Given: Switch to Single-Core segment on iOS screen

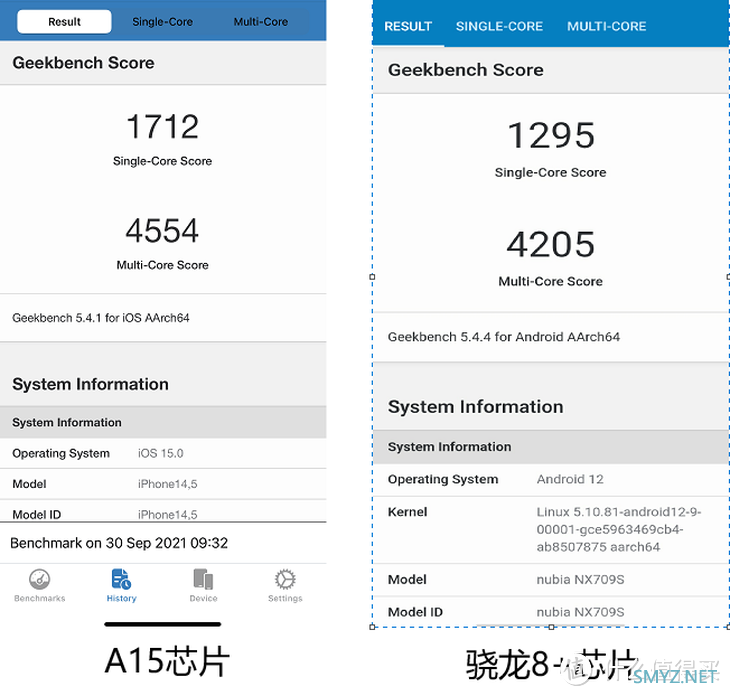Looking at the screenshot, I should 162,22.
